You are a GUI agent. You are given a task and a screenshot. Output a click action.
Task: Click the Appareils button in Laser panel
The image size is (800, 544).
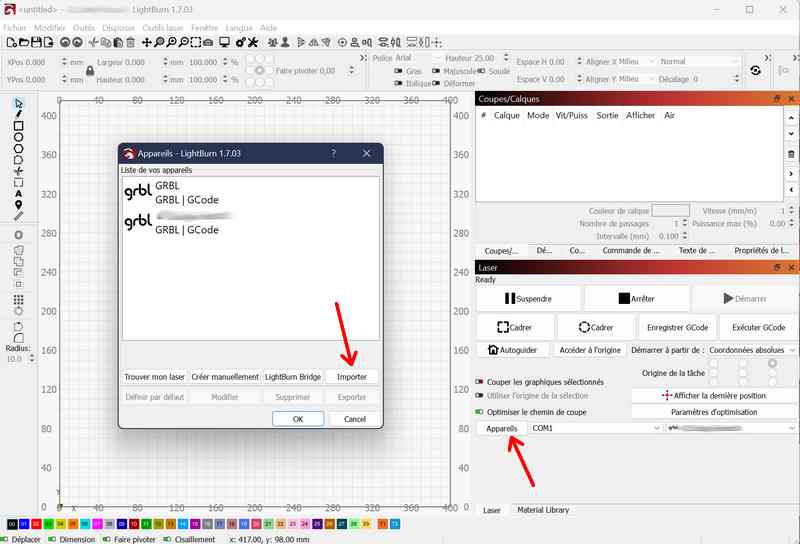click(x=502, y=429)
